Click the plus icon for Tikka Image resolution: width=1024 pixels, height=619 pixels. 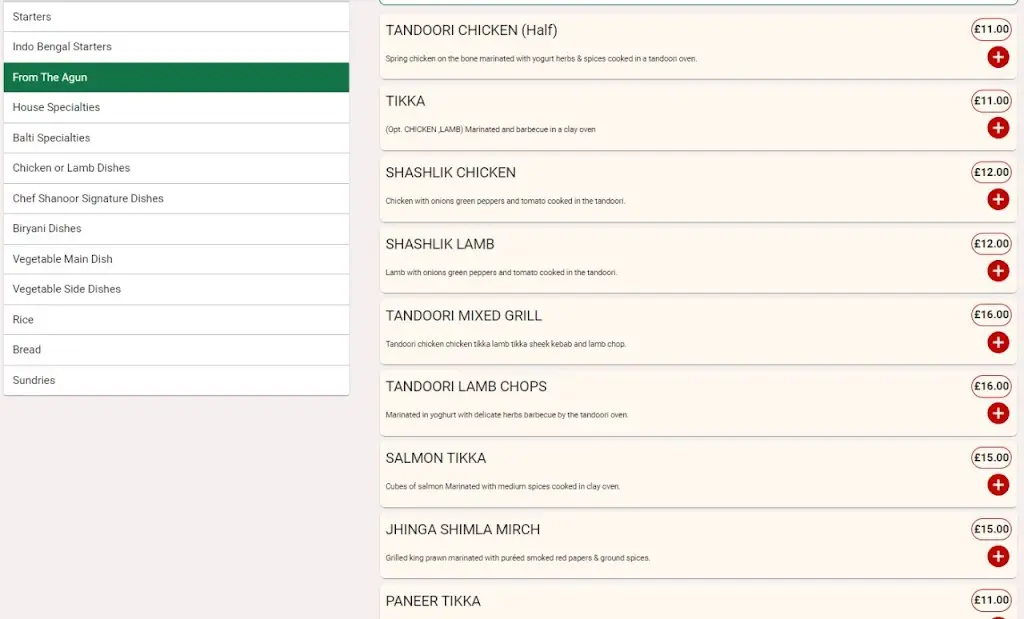(x=997, y=128)
